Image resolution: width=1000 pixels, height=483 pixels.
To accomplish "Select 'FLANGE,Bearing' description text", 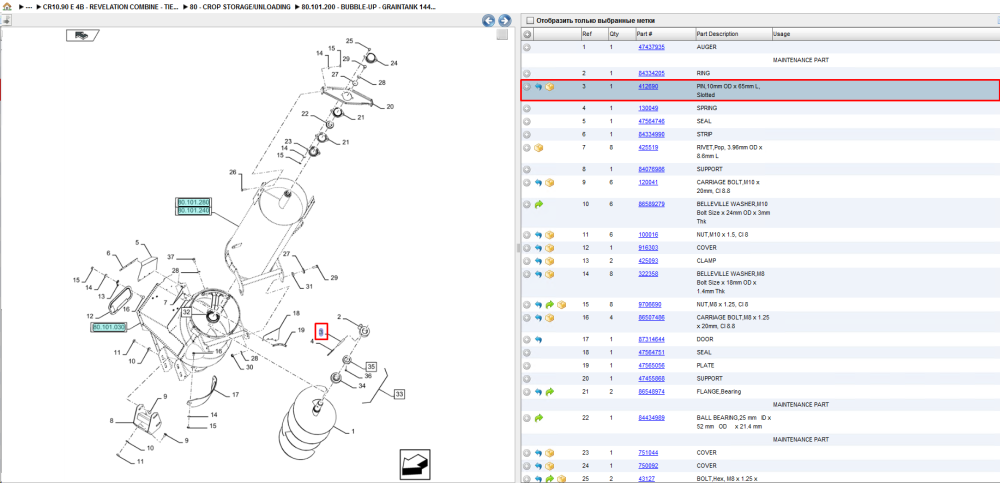I will click(x=719, y=392).
